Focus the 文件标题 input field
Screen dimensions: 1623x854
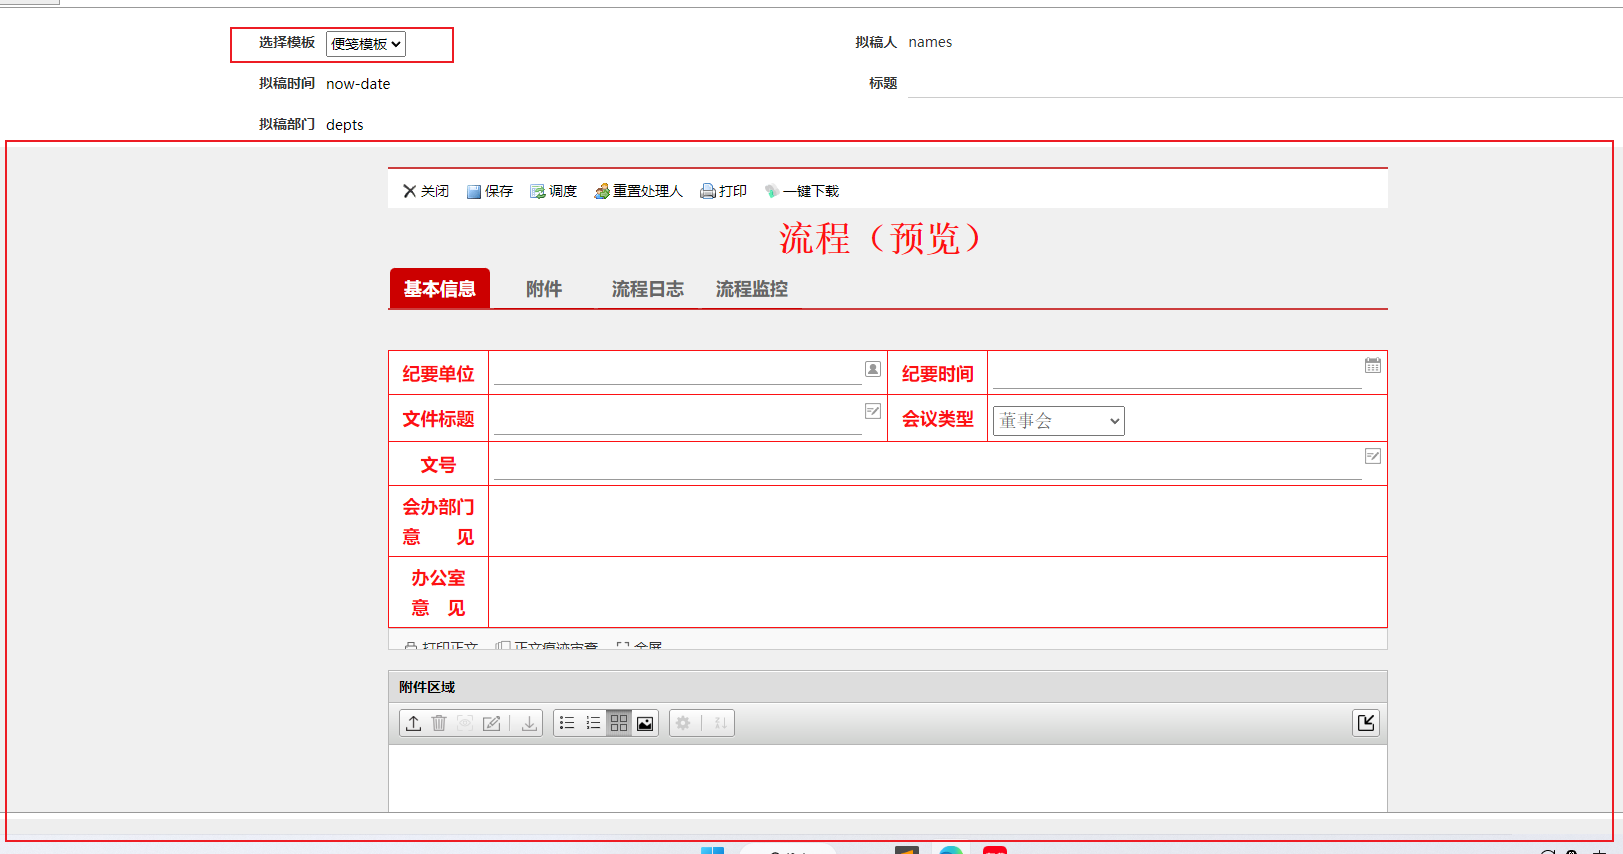pyautogui.click(x=678, y=420)
